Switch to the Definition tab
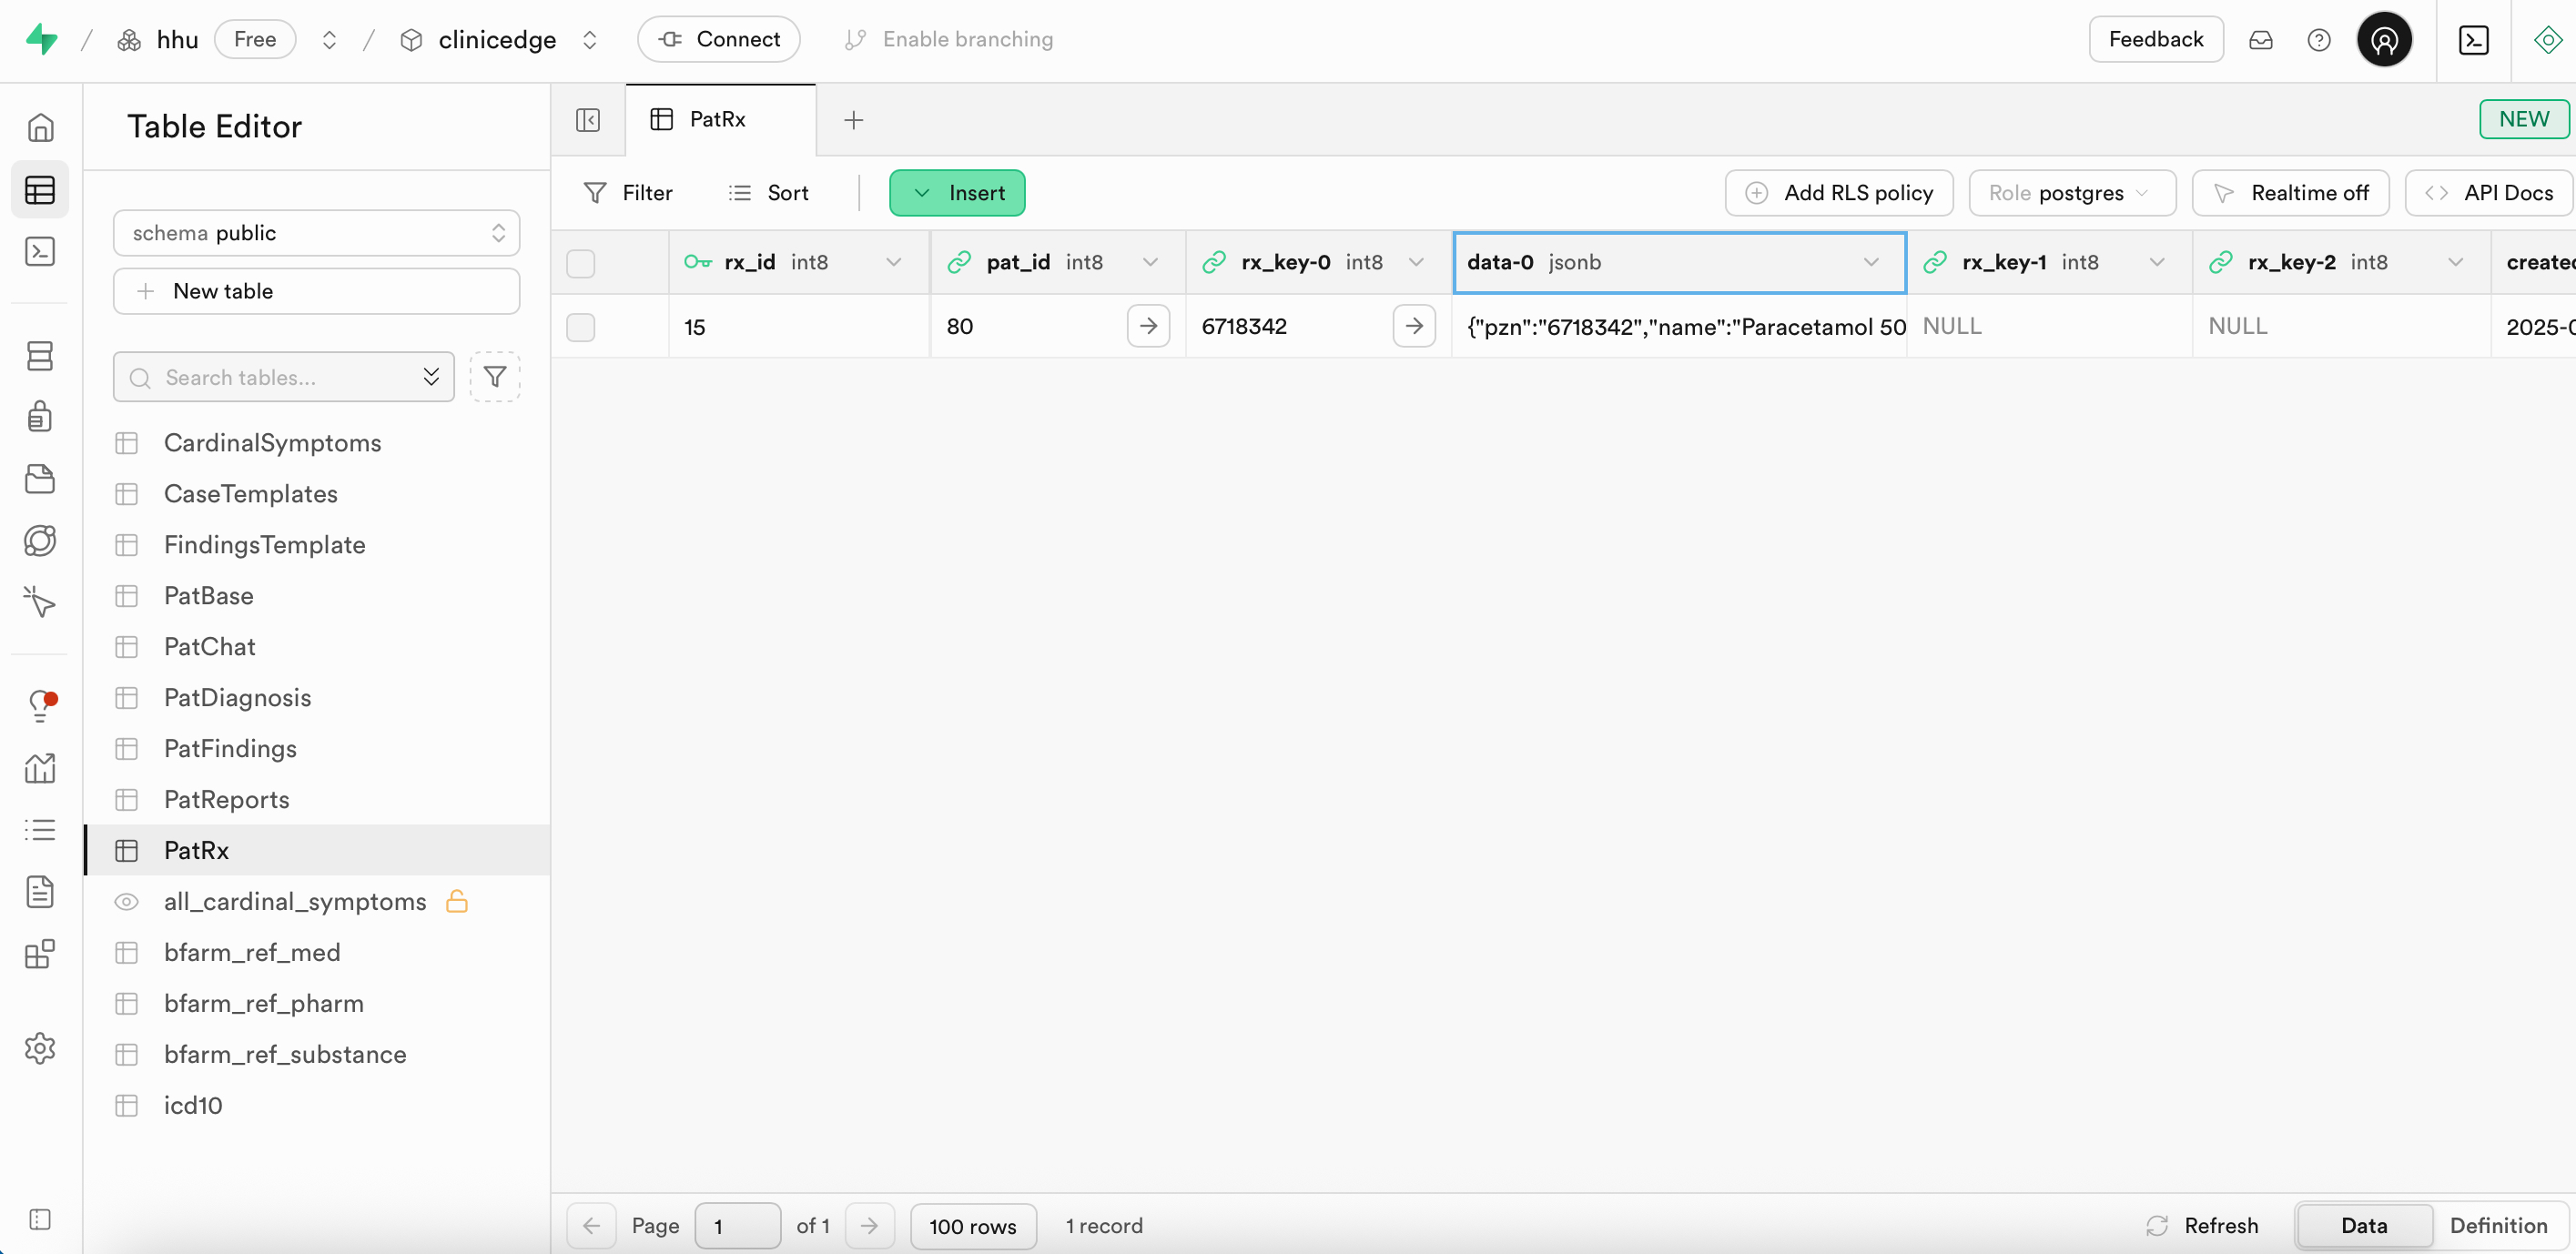This screenshot has height=1254, width=2576. 2498,1225
